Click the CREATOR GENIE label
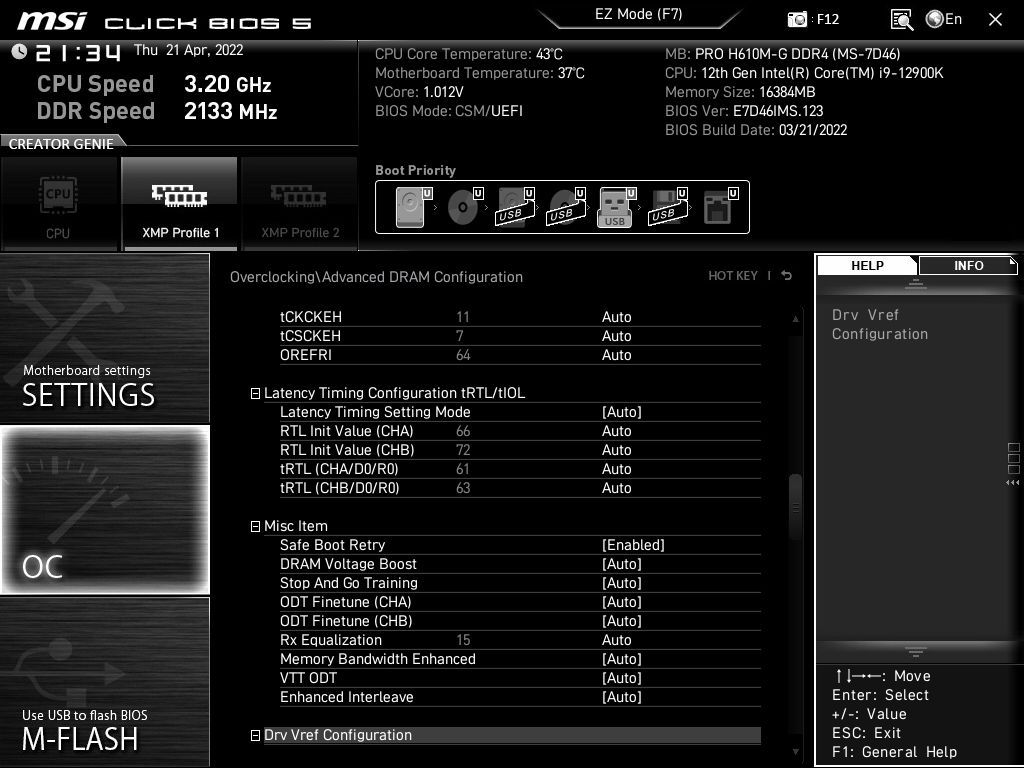The width and height of the screenshot is (1024, 768). click(61, 144)
